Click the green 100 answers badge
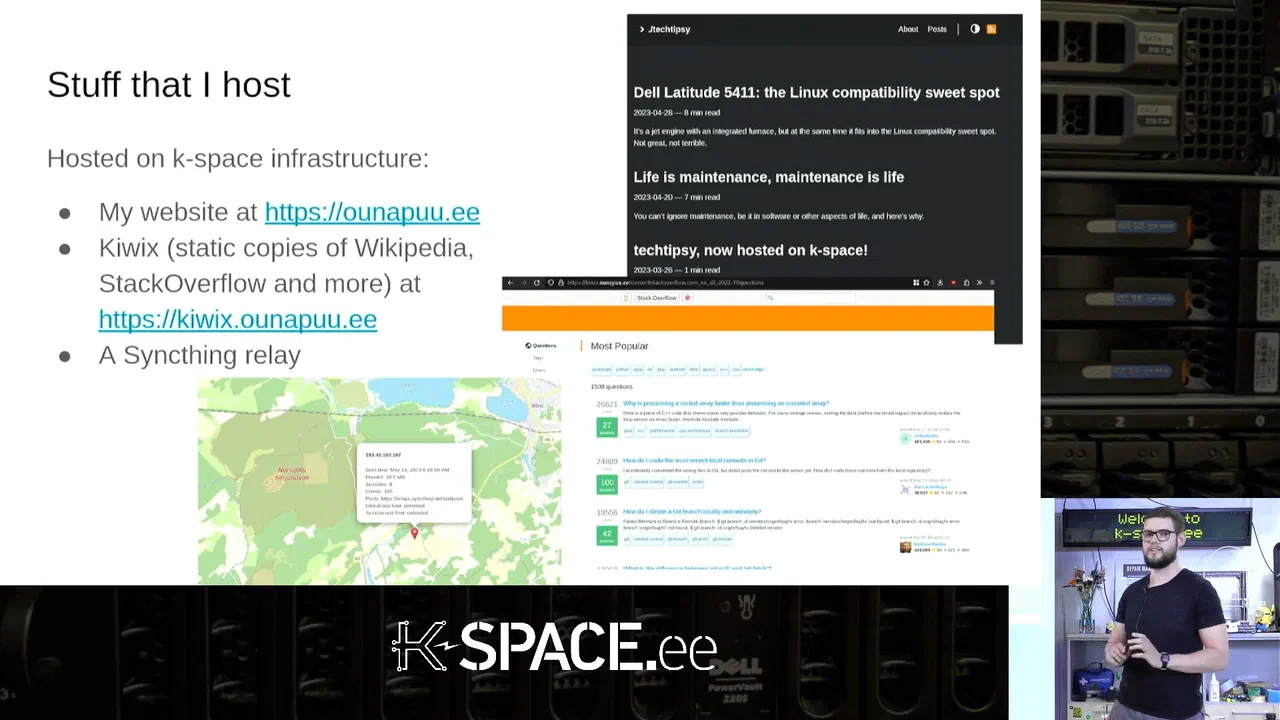This screenshot has width=1280, height=720. 606,483
